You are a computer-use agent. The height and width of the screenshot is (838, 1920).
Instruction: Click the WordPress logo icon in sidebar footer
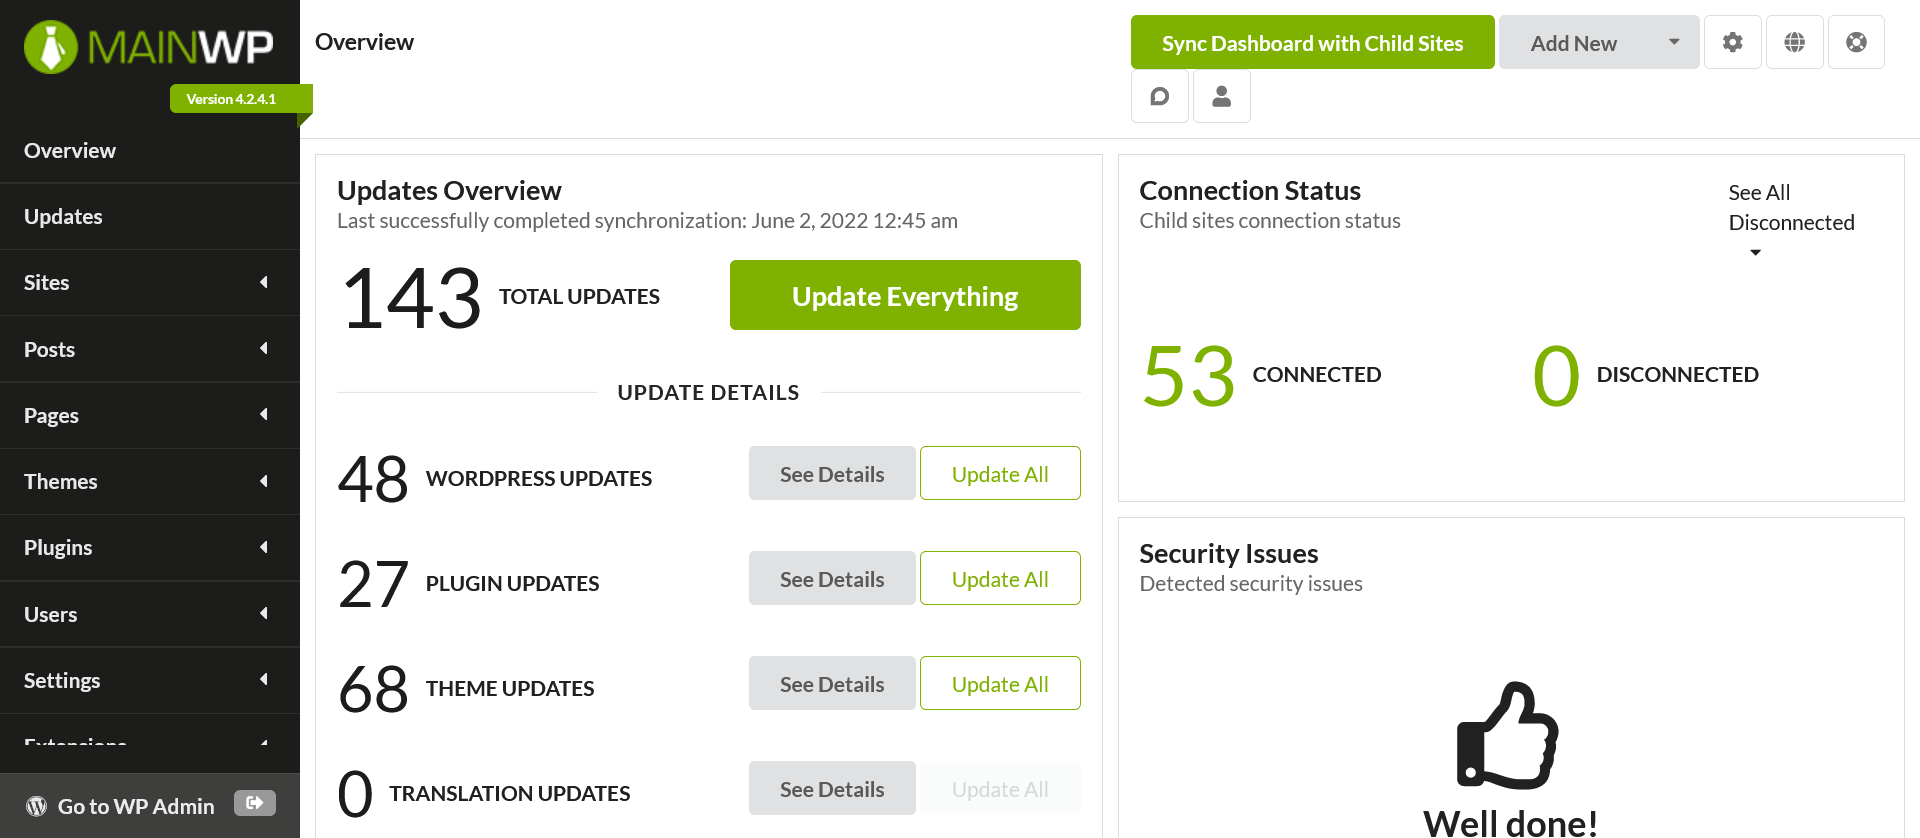click(37, 806)
